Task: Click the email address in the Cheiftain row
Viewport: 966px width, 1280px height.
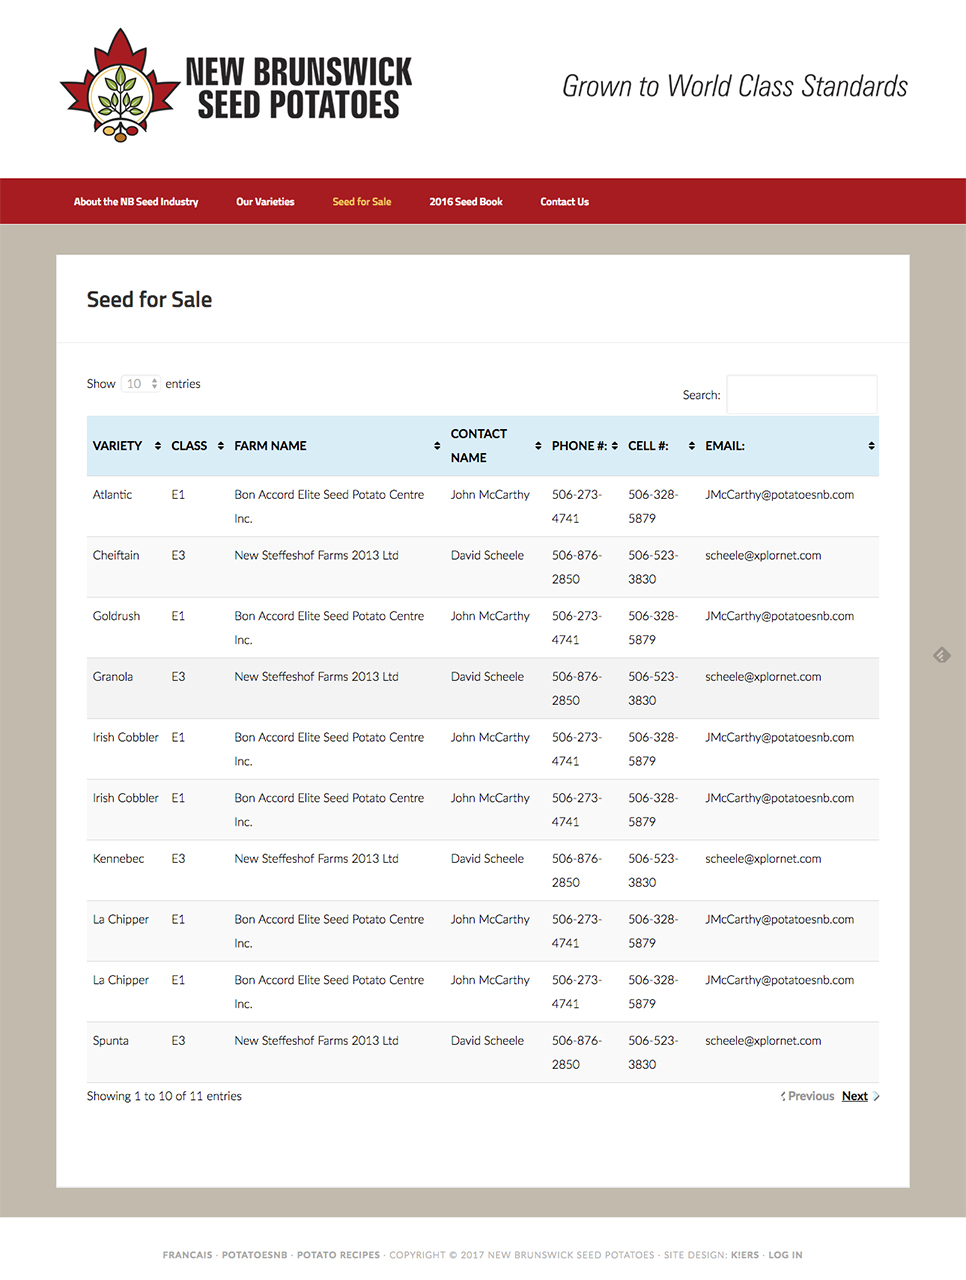Action: pos(763,556)
